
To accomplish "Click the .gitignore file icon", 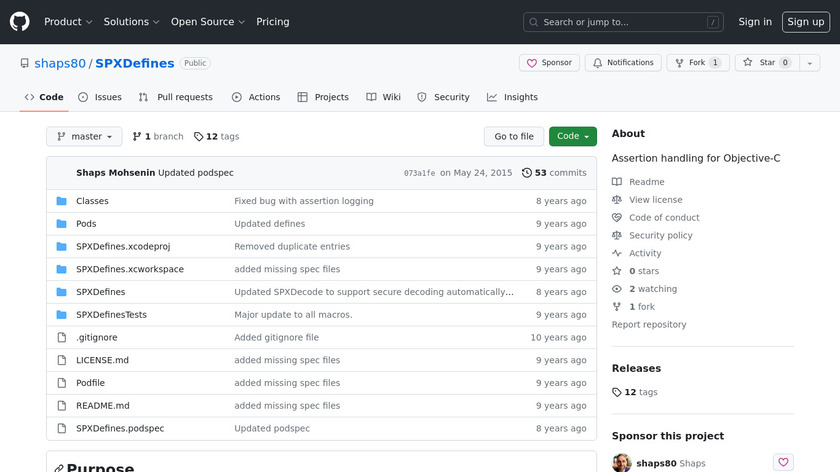I will (x=62, y=338).
